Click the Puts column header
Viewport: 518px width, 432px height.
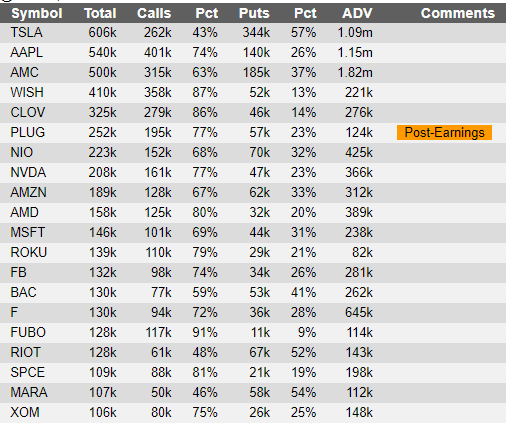254,14
